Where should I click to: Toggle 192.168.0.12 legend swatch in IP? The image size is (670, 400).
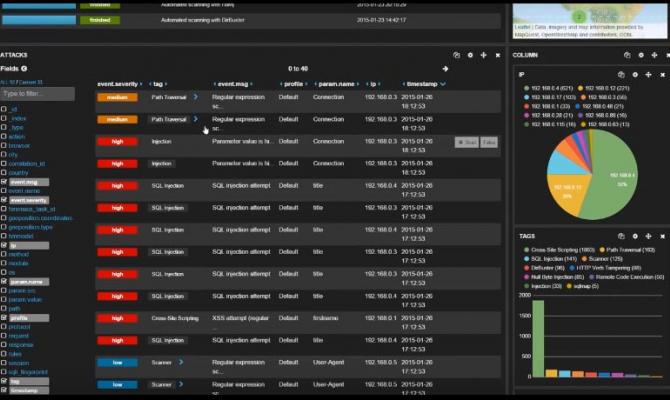click(x=580, y=88)
